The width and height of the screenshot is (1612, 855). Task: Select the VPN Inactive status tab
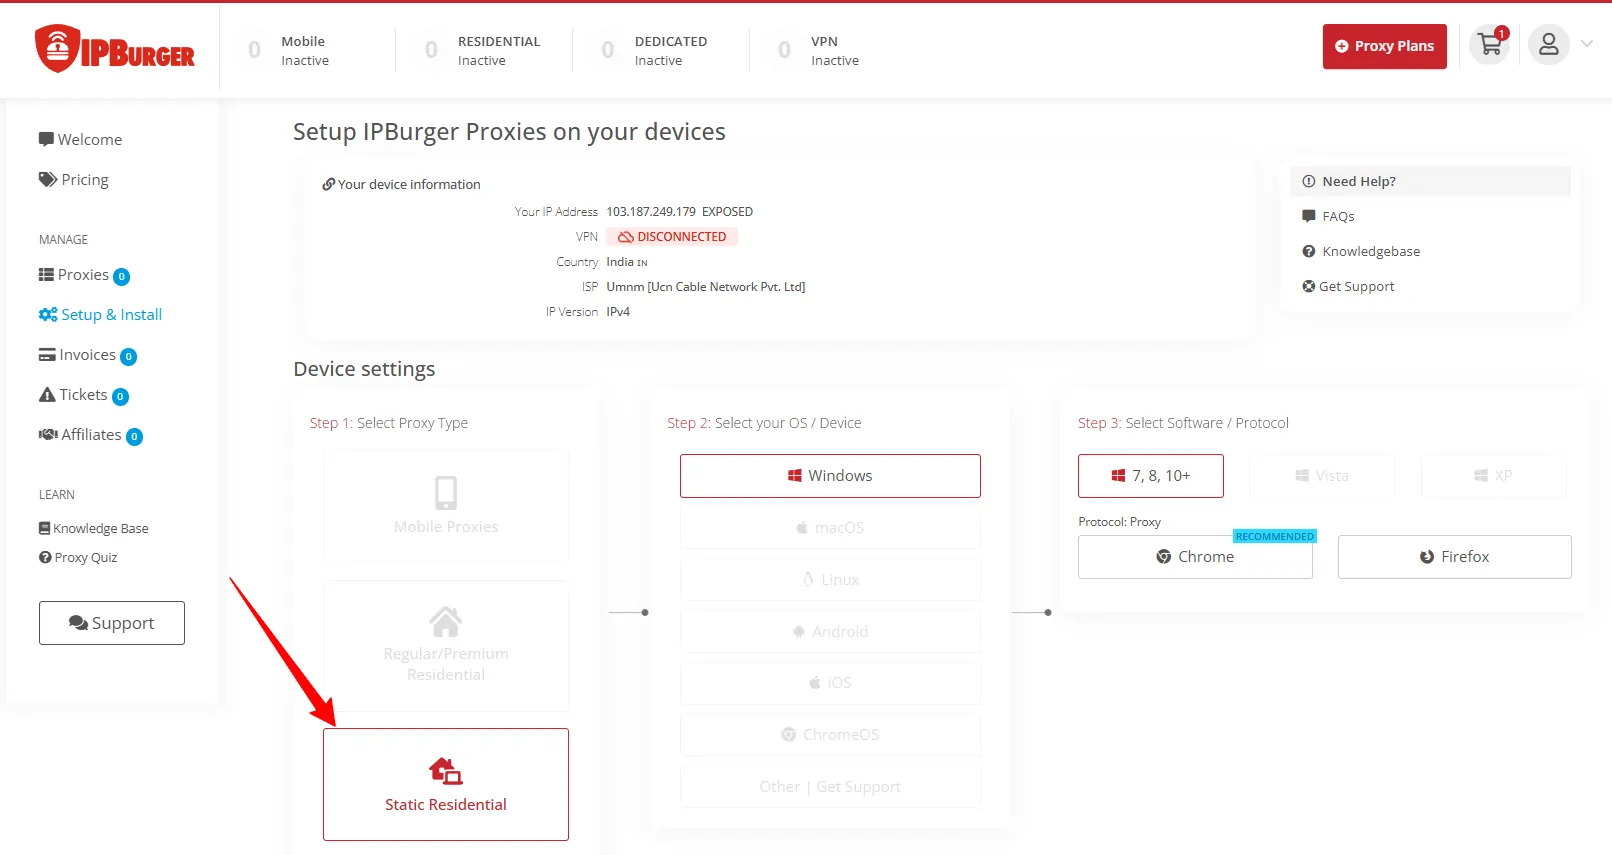(819, 50)
